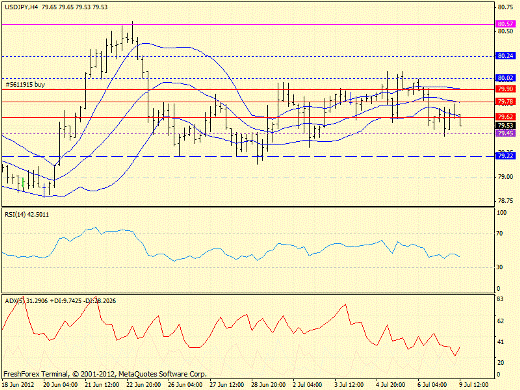Screen dimensions: 520x390
Task: Click the 83 value on ADX scale
Action: click(x=500, y=299)
